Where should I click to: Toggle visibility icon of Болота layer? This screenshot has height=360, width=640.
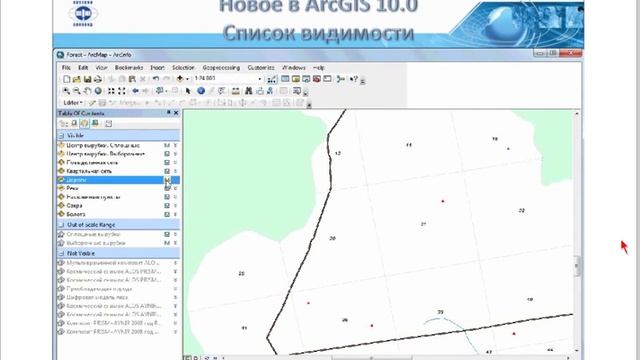click(61, 214)
